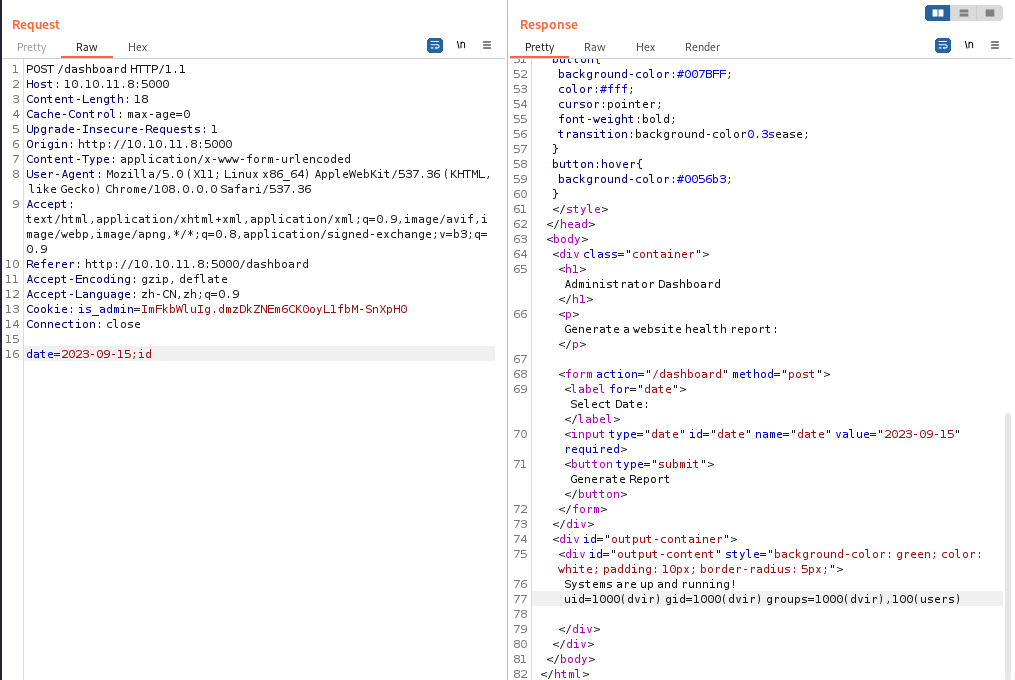
Task: Switch Request view to the Pretty tab
Action: point(32,47)
